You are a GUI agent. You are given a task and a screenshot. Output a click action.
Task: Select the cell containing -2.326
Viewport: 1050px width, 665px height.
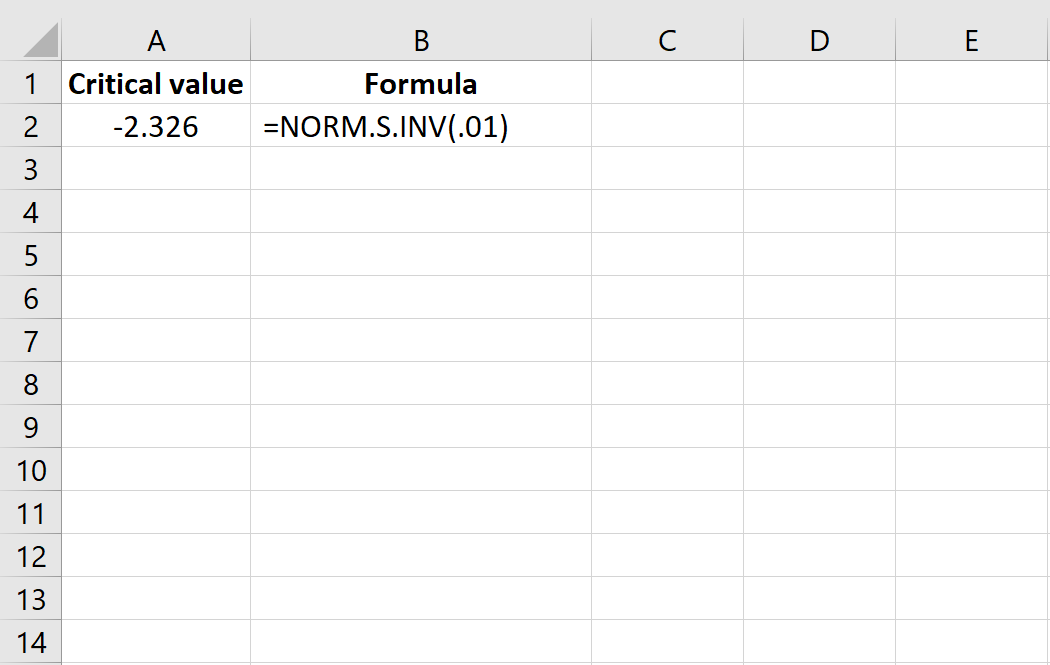[x=156, y=127]
